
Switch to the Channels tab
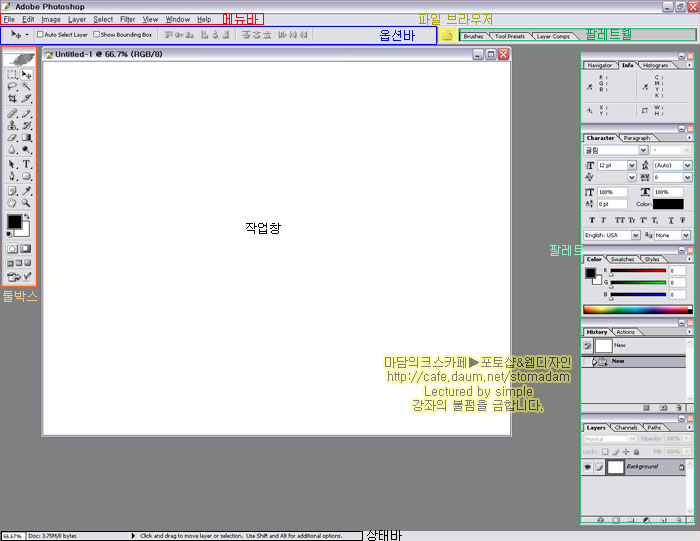click(x=626, y=428)
